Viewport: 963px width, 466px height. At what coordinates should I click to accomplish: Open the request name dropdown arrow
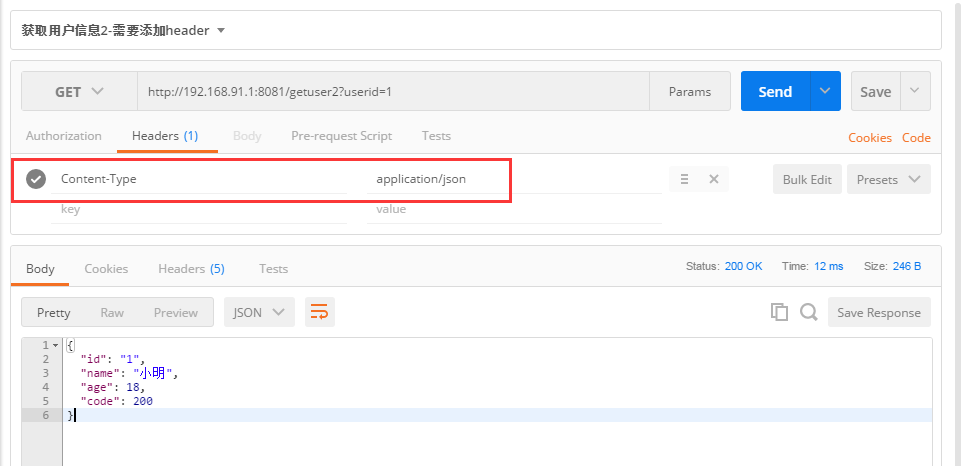point(222,30)
